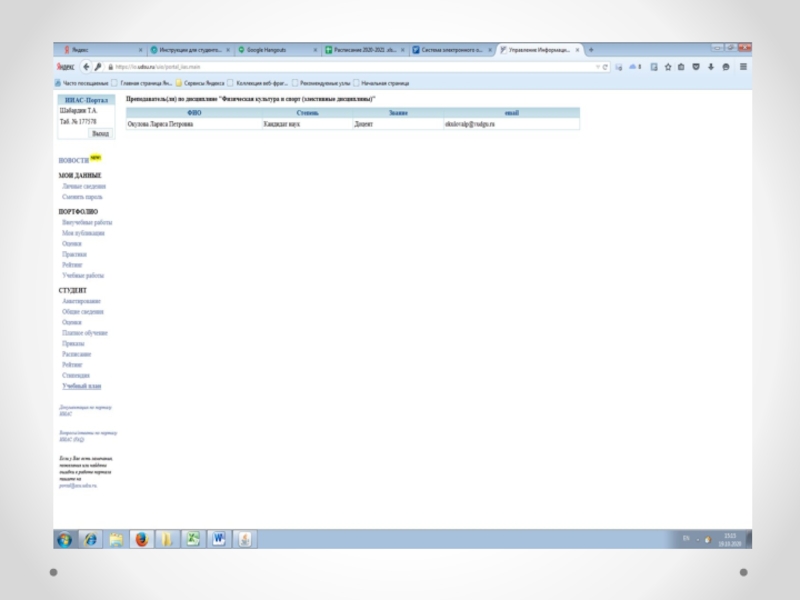Open the hamburger menu of the browser
The height and width of the screenshot is (600, 800).
pos(743,67)
